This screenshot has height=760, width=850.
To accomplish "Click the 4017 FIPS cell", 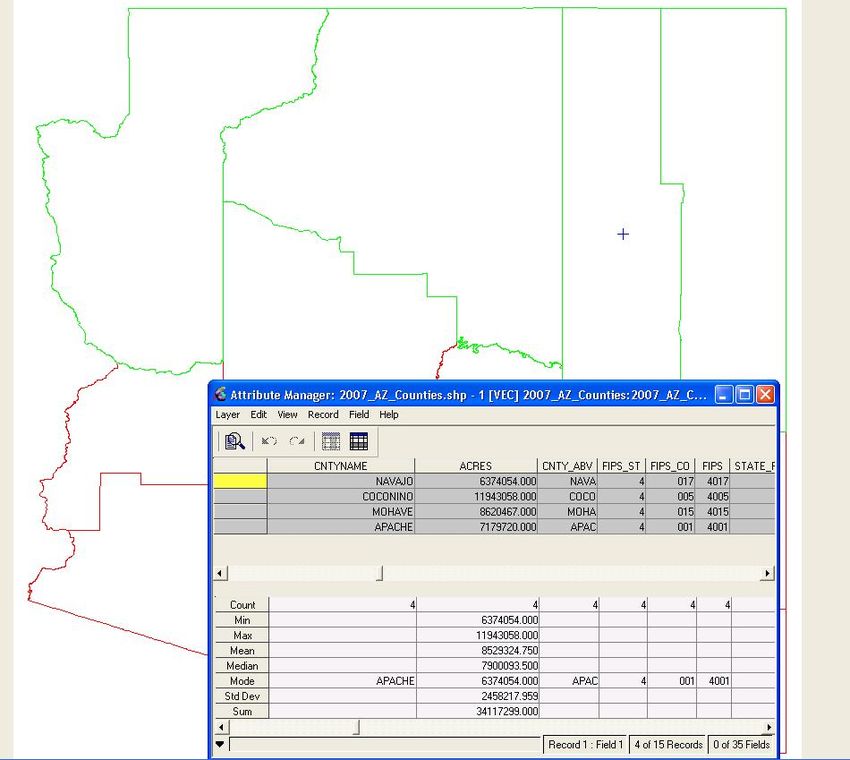I will [712, 481].
